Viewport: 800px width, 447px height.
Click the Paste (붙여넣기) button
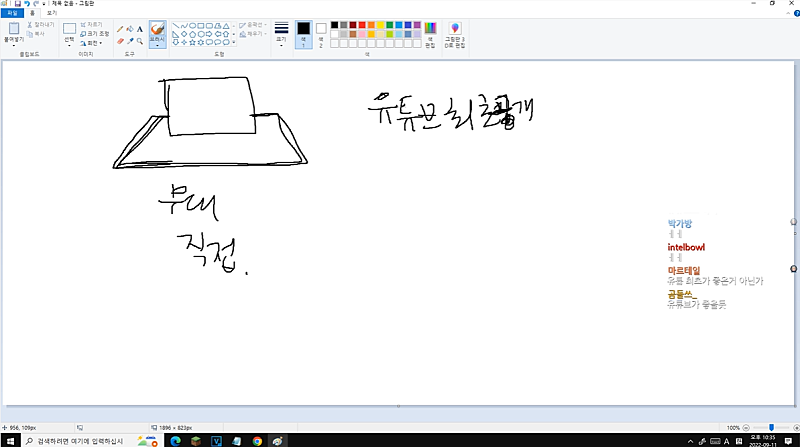tap(14, 33)
